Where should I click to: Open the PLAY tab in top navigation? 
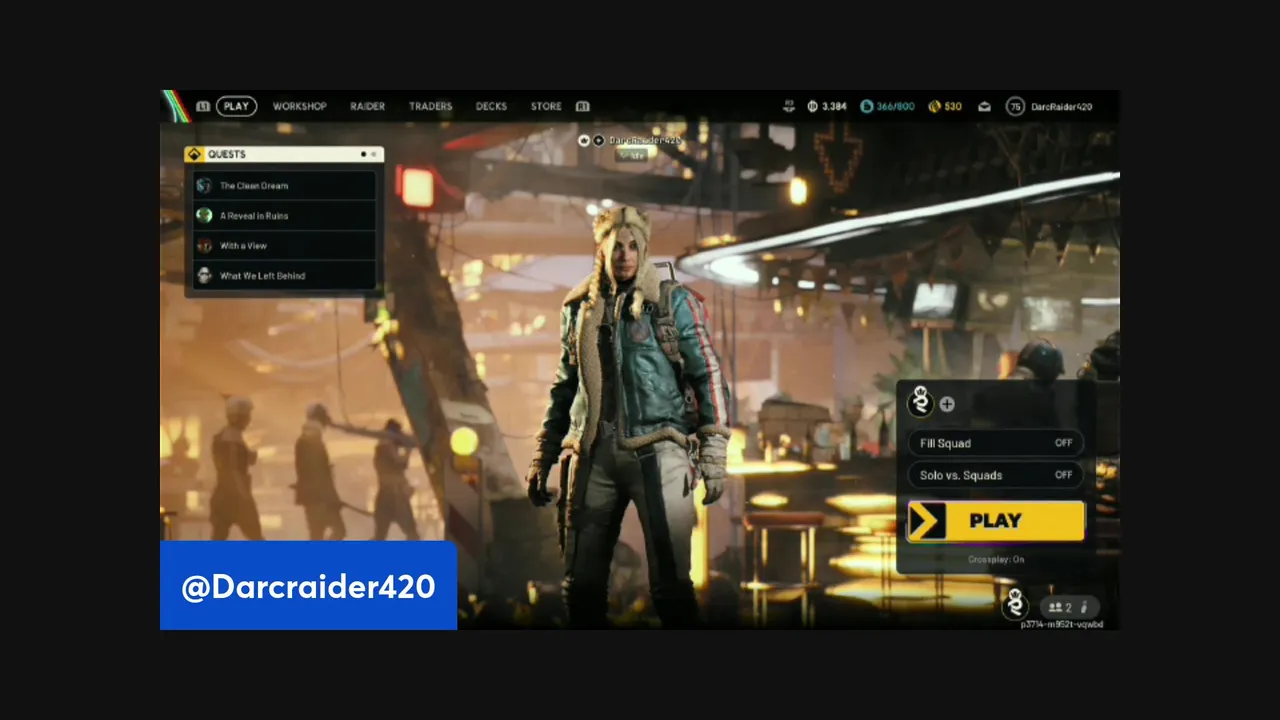click(x=236, y=106)
